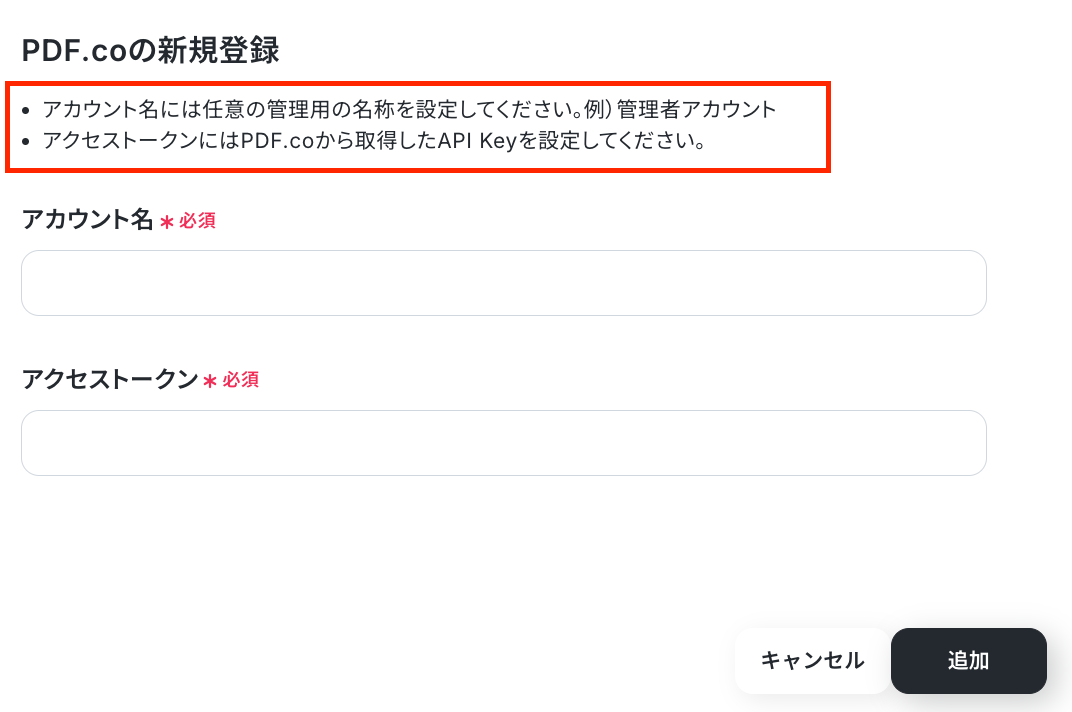1072x712 pixels.
Task: Select the 必須 marker next to アカウント名
Action: (197, 221)
